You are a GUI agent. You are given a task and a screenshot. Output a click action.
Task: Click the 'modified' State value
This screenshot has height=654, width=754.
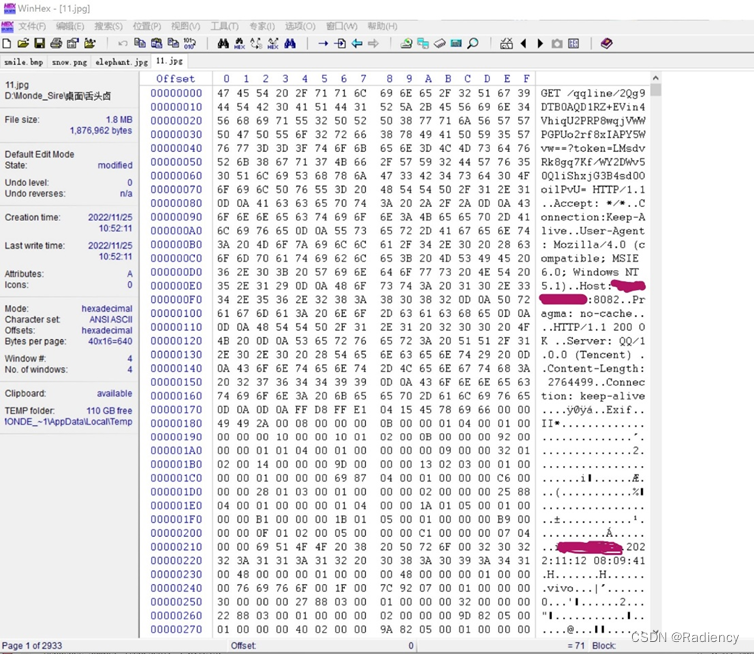point(115,165)
